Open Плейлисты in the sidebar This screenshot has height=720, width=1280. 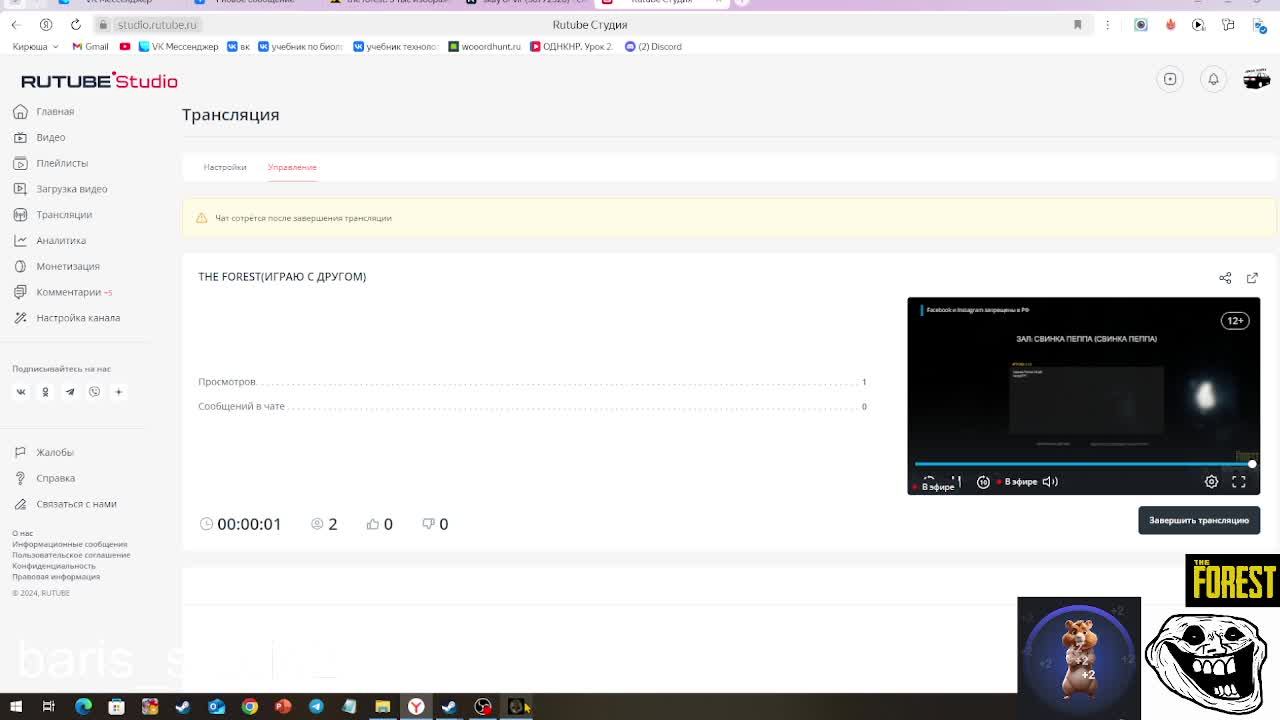coord(51,163)
